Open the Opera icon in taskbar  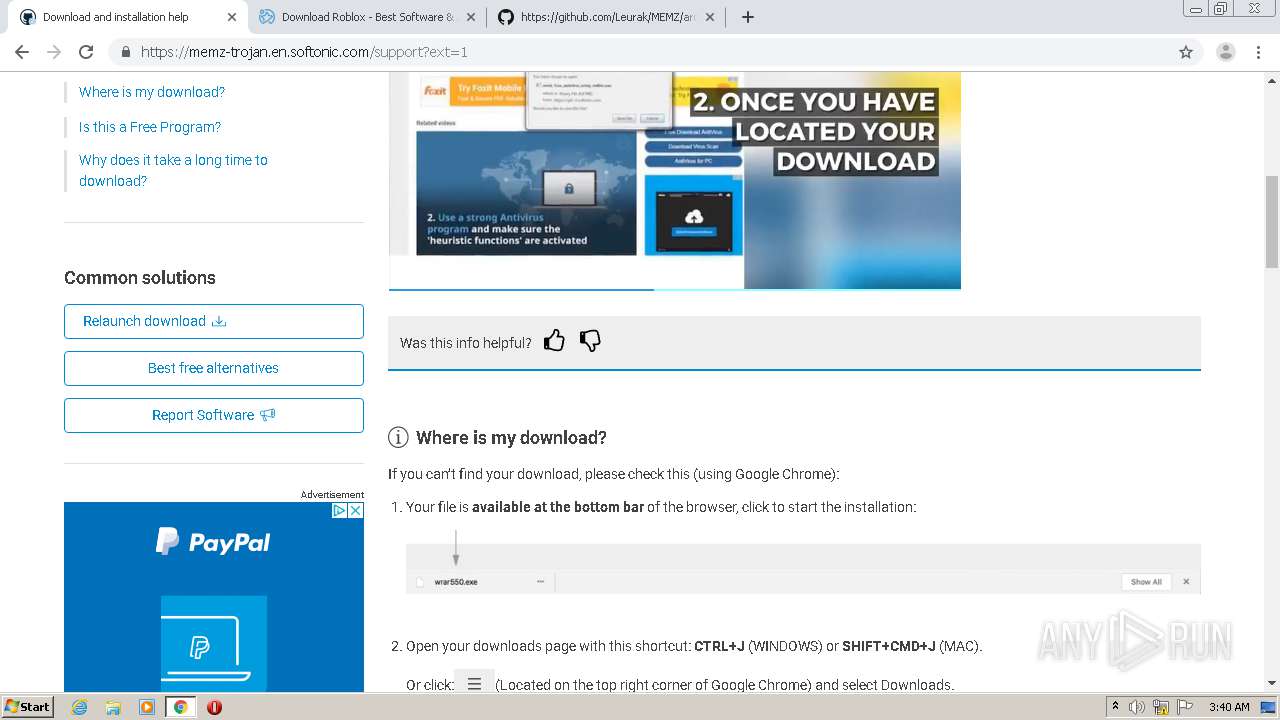click(214, 707)
